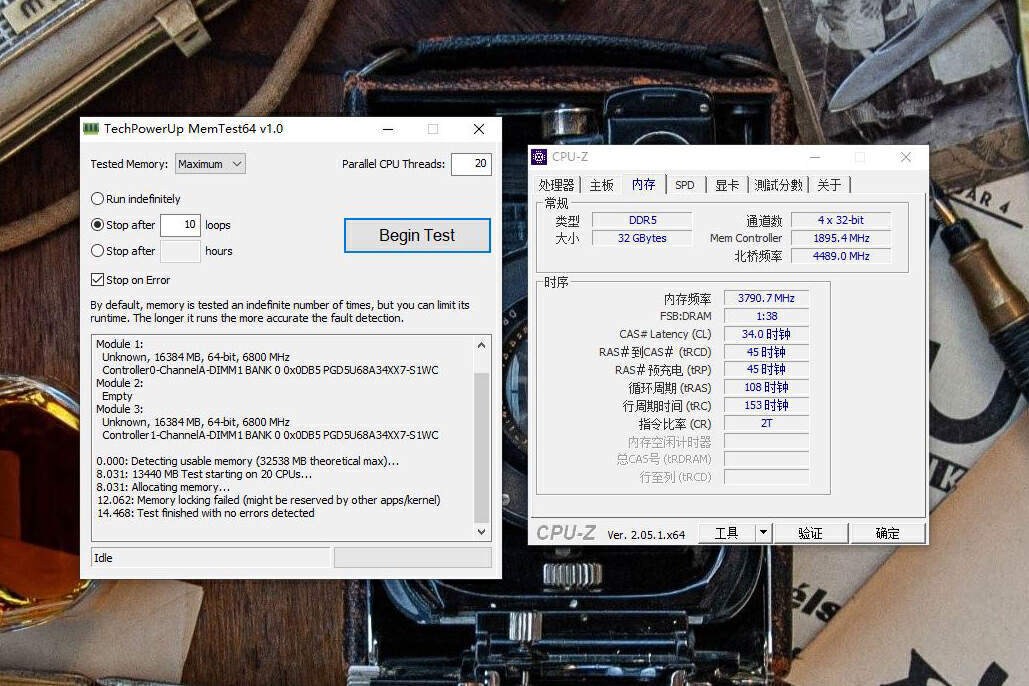Open the SPD tab in CPU-Z
This screenshot has height=686, width=1029.
click(x=684, y=185)
